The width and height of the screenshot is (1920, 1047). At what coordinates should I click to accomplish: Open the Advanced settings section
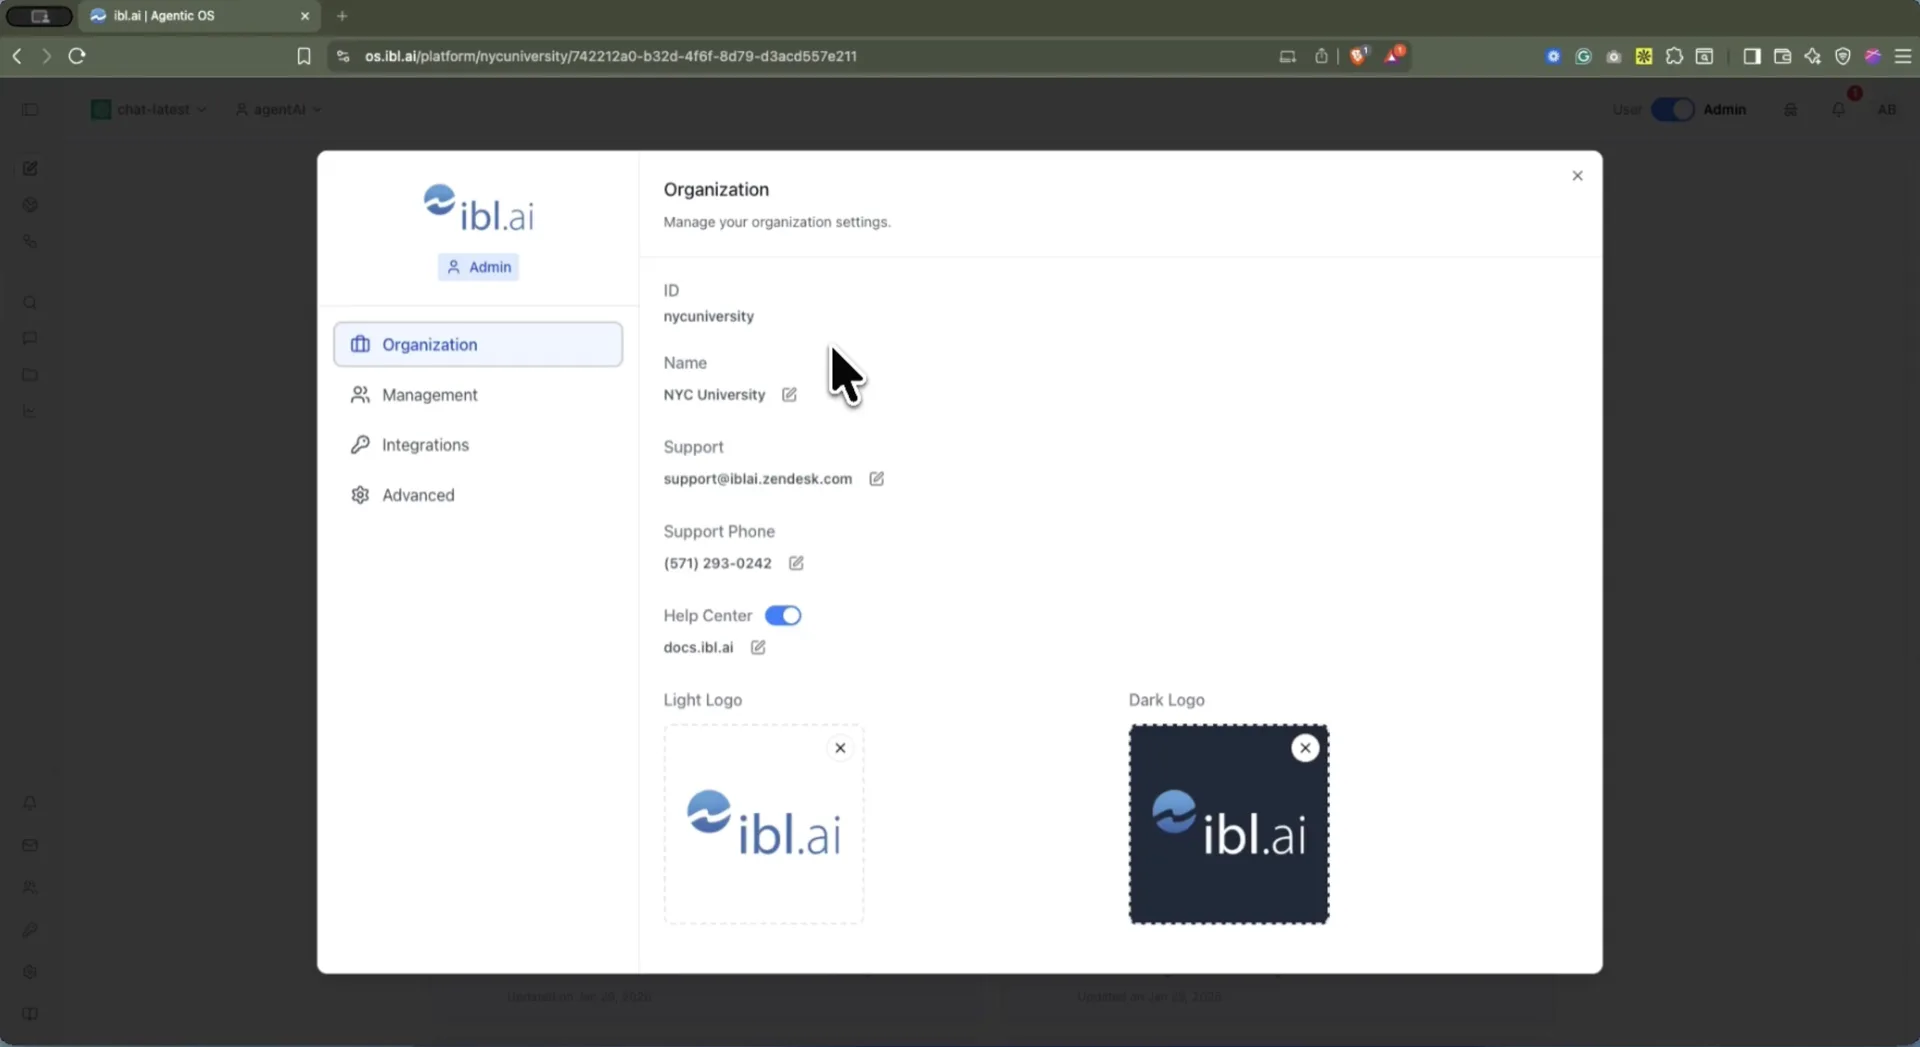point(478,495)
